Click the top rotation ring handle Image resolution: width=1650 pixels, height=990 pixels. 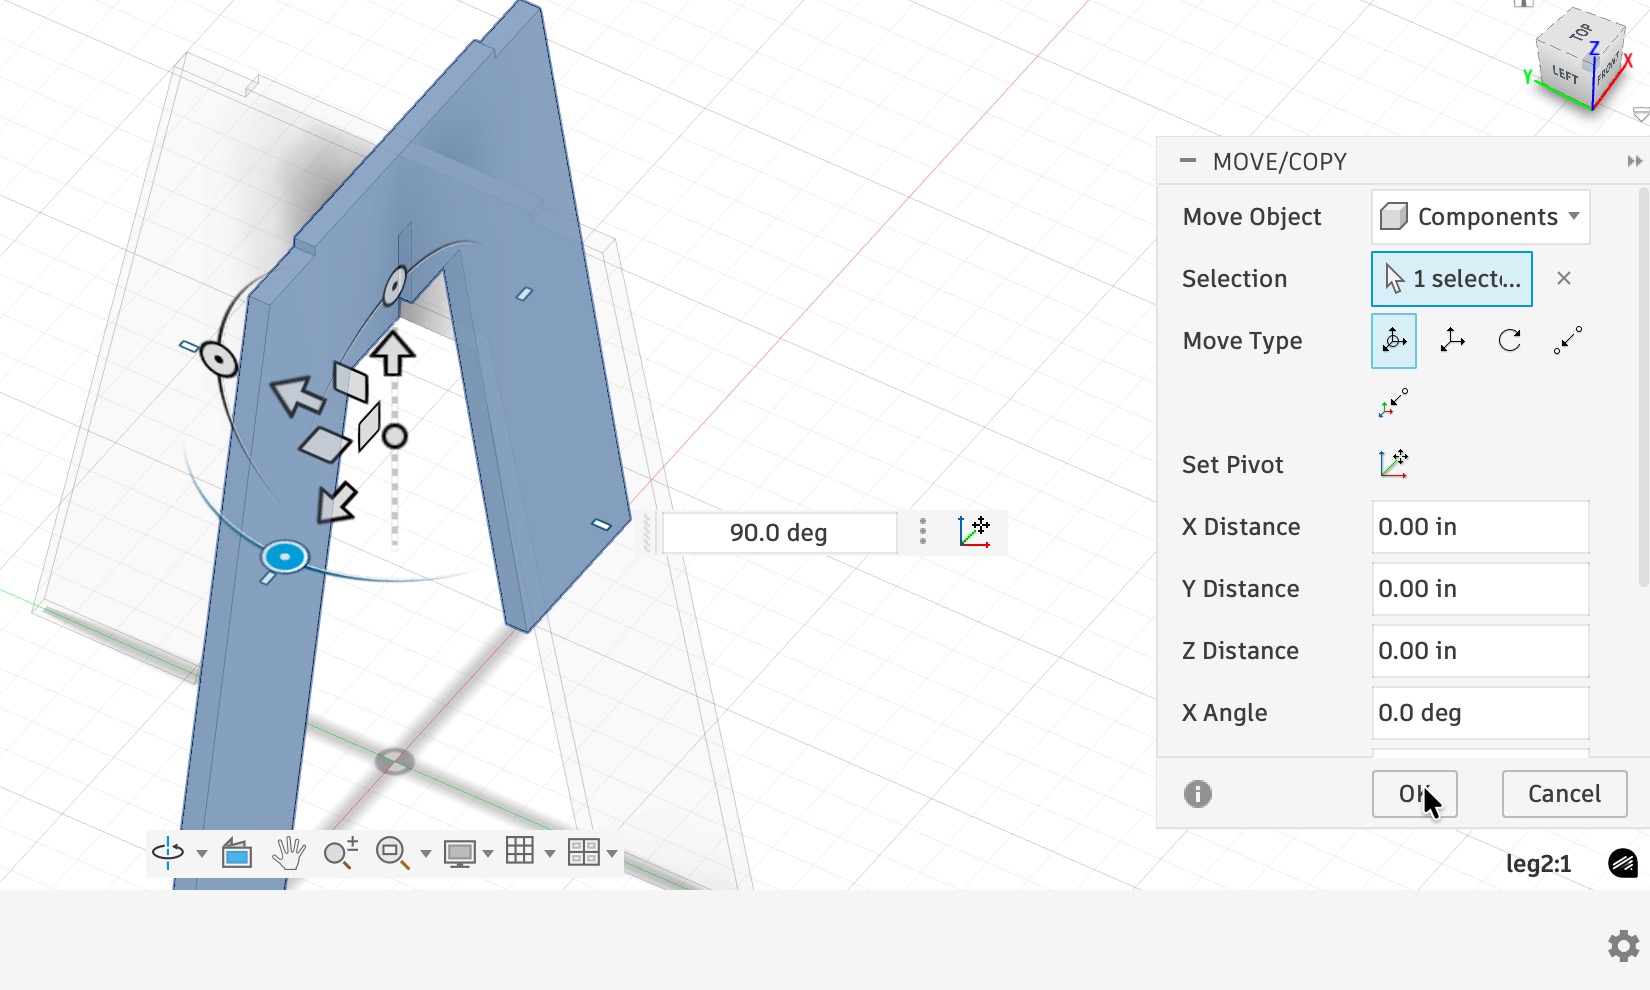395,285
